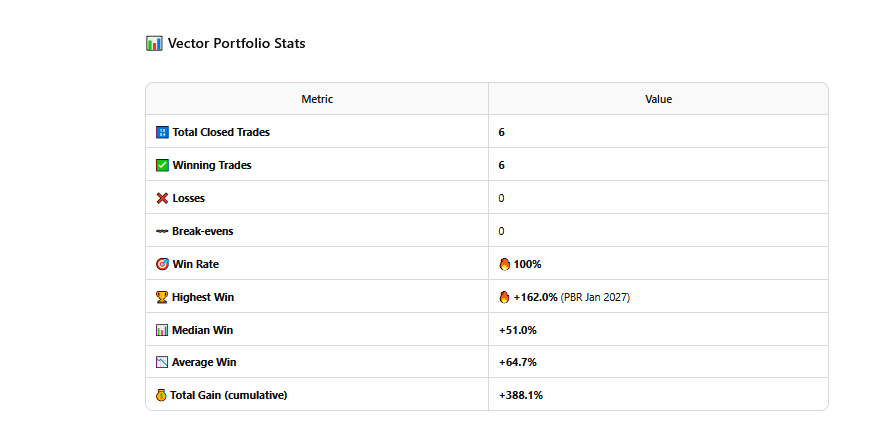886x422 pixels.
Task: Click the PBR Jan 2027 text
Action: 595,297
